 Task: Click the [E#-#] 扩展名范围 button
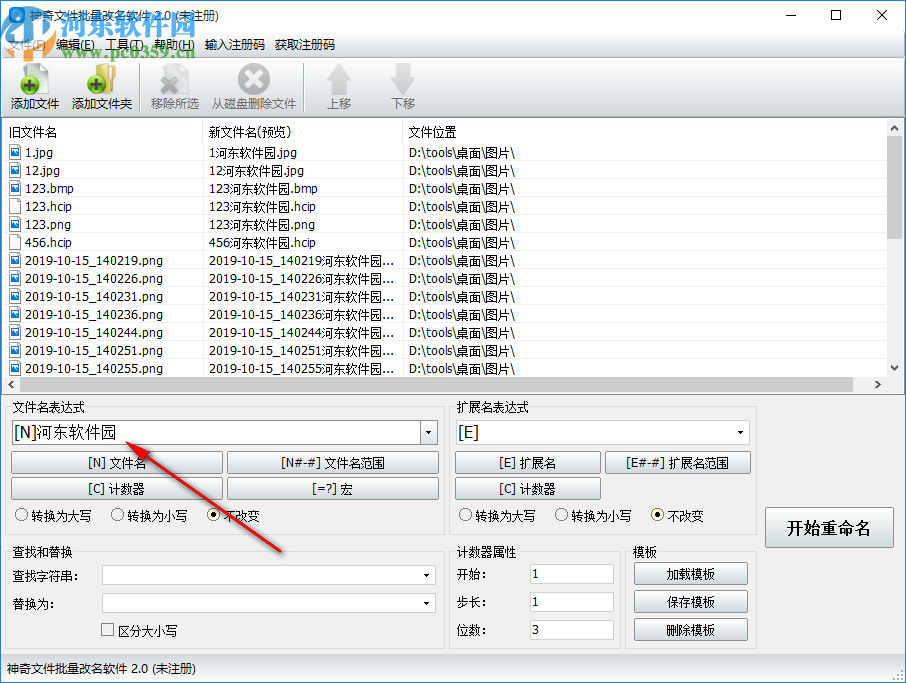click(x=678, y=463)
